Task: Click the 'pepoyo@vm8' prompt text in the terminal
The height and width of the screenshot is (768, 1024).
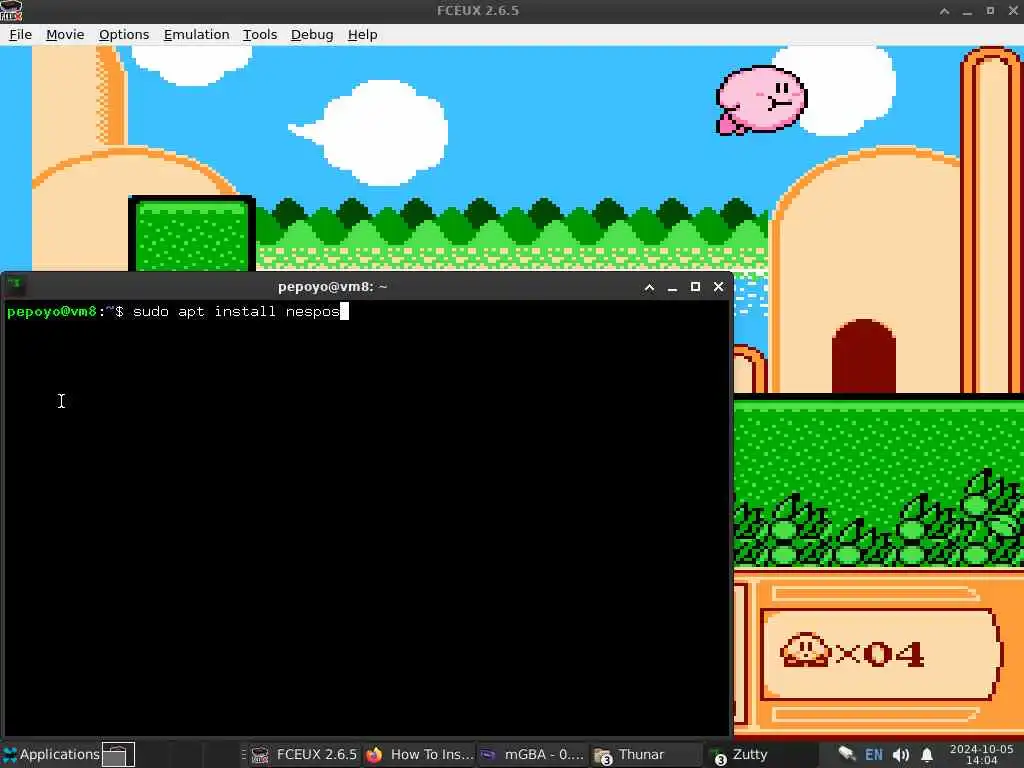Action: click(52, 312)
